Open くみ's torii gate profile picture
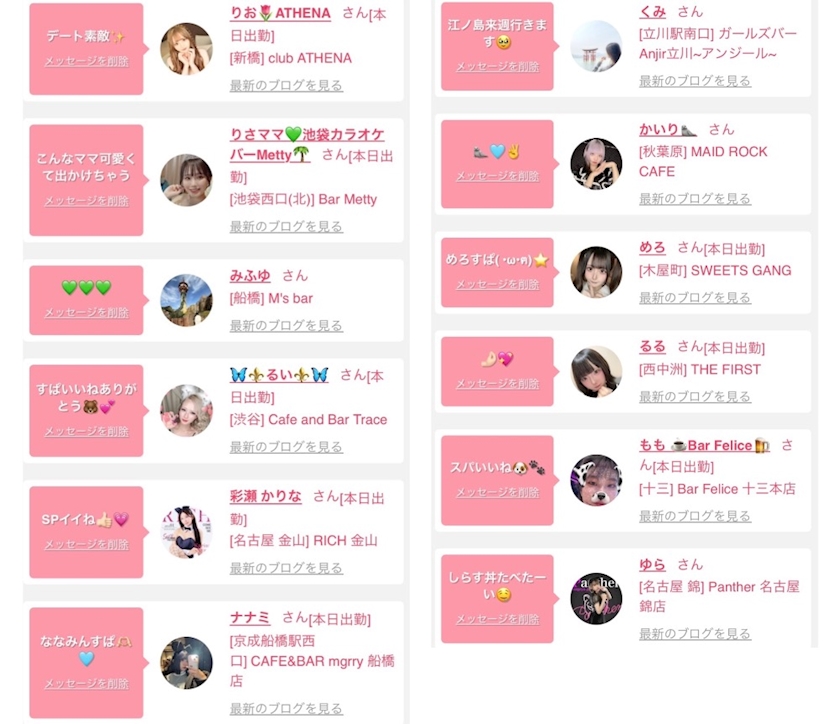Image resolution: width=840 pixels, height=724 pixels. click(x=596, y=46)
